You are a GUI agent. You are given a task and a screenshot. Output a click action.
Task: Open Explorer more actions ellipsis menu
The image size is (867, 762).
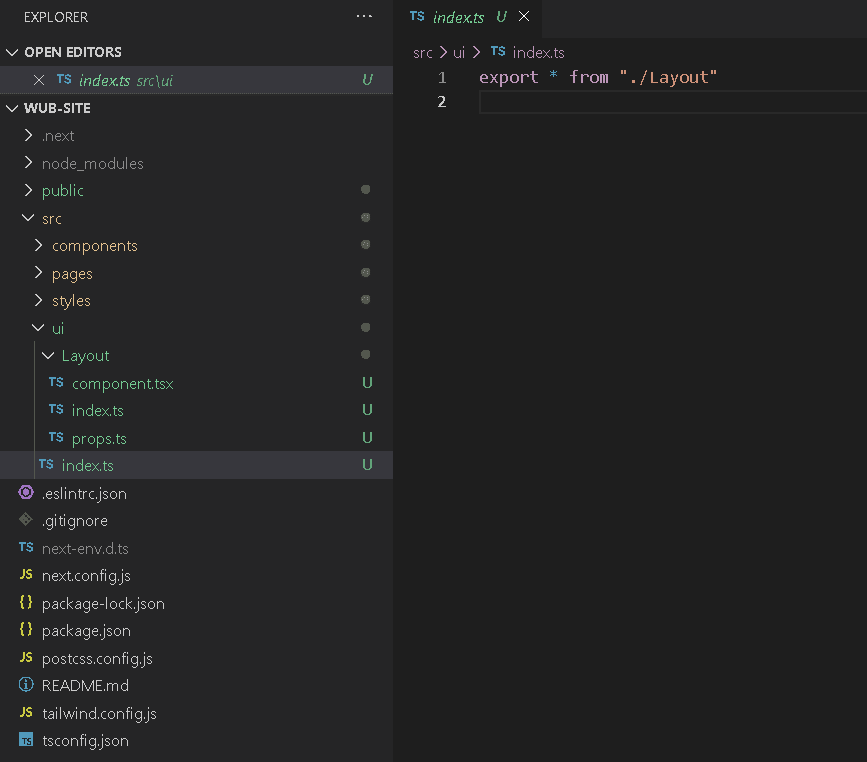pyautogui.click(x=364, y=17)
